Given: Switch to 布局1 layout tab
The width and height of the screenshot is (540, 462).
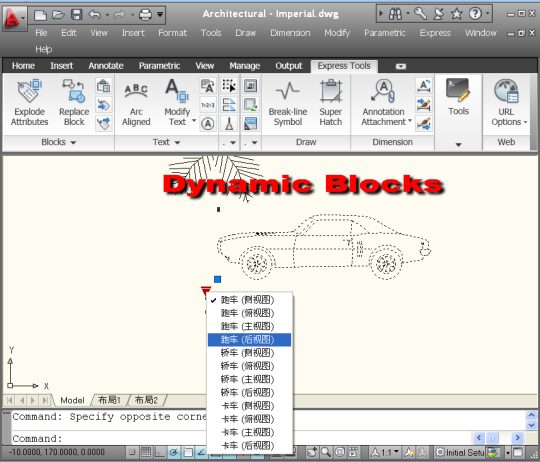Looking at the screenshot, I should 109,400.
